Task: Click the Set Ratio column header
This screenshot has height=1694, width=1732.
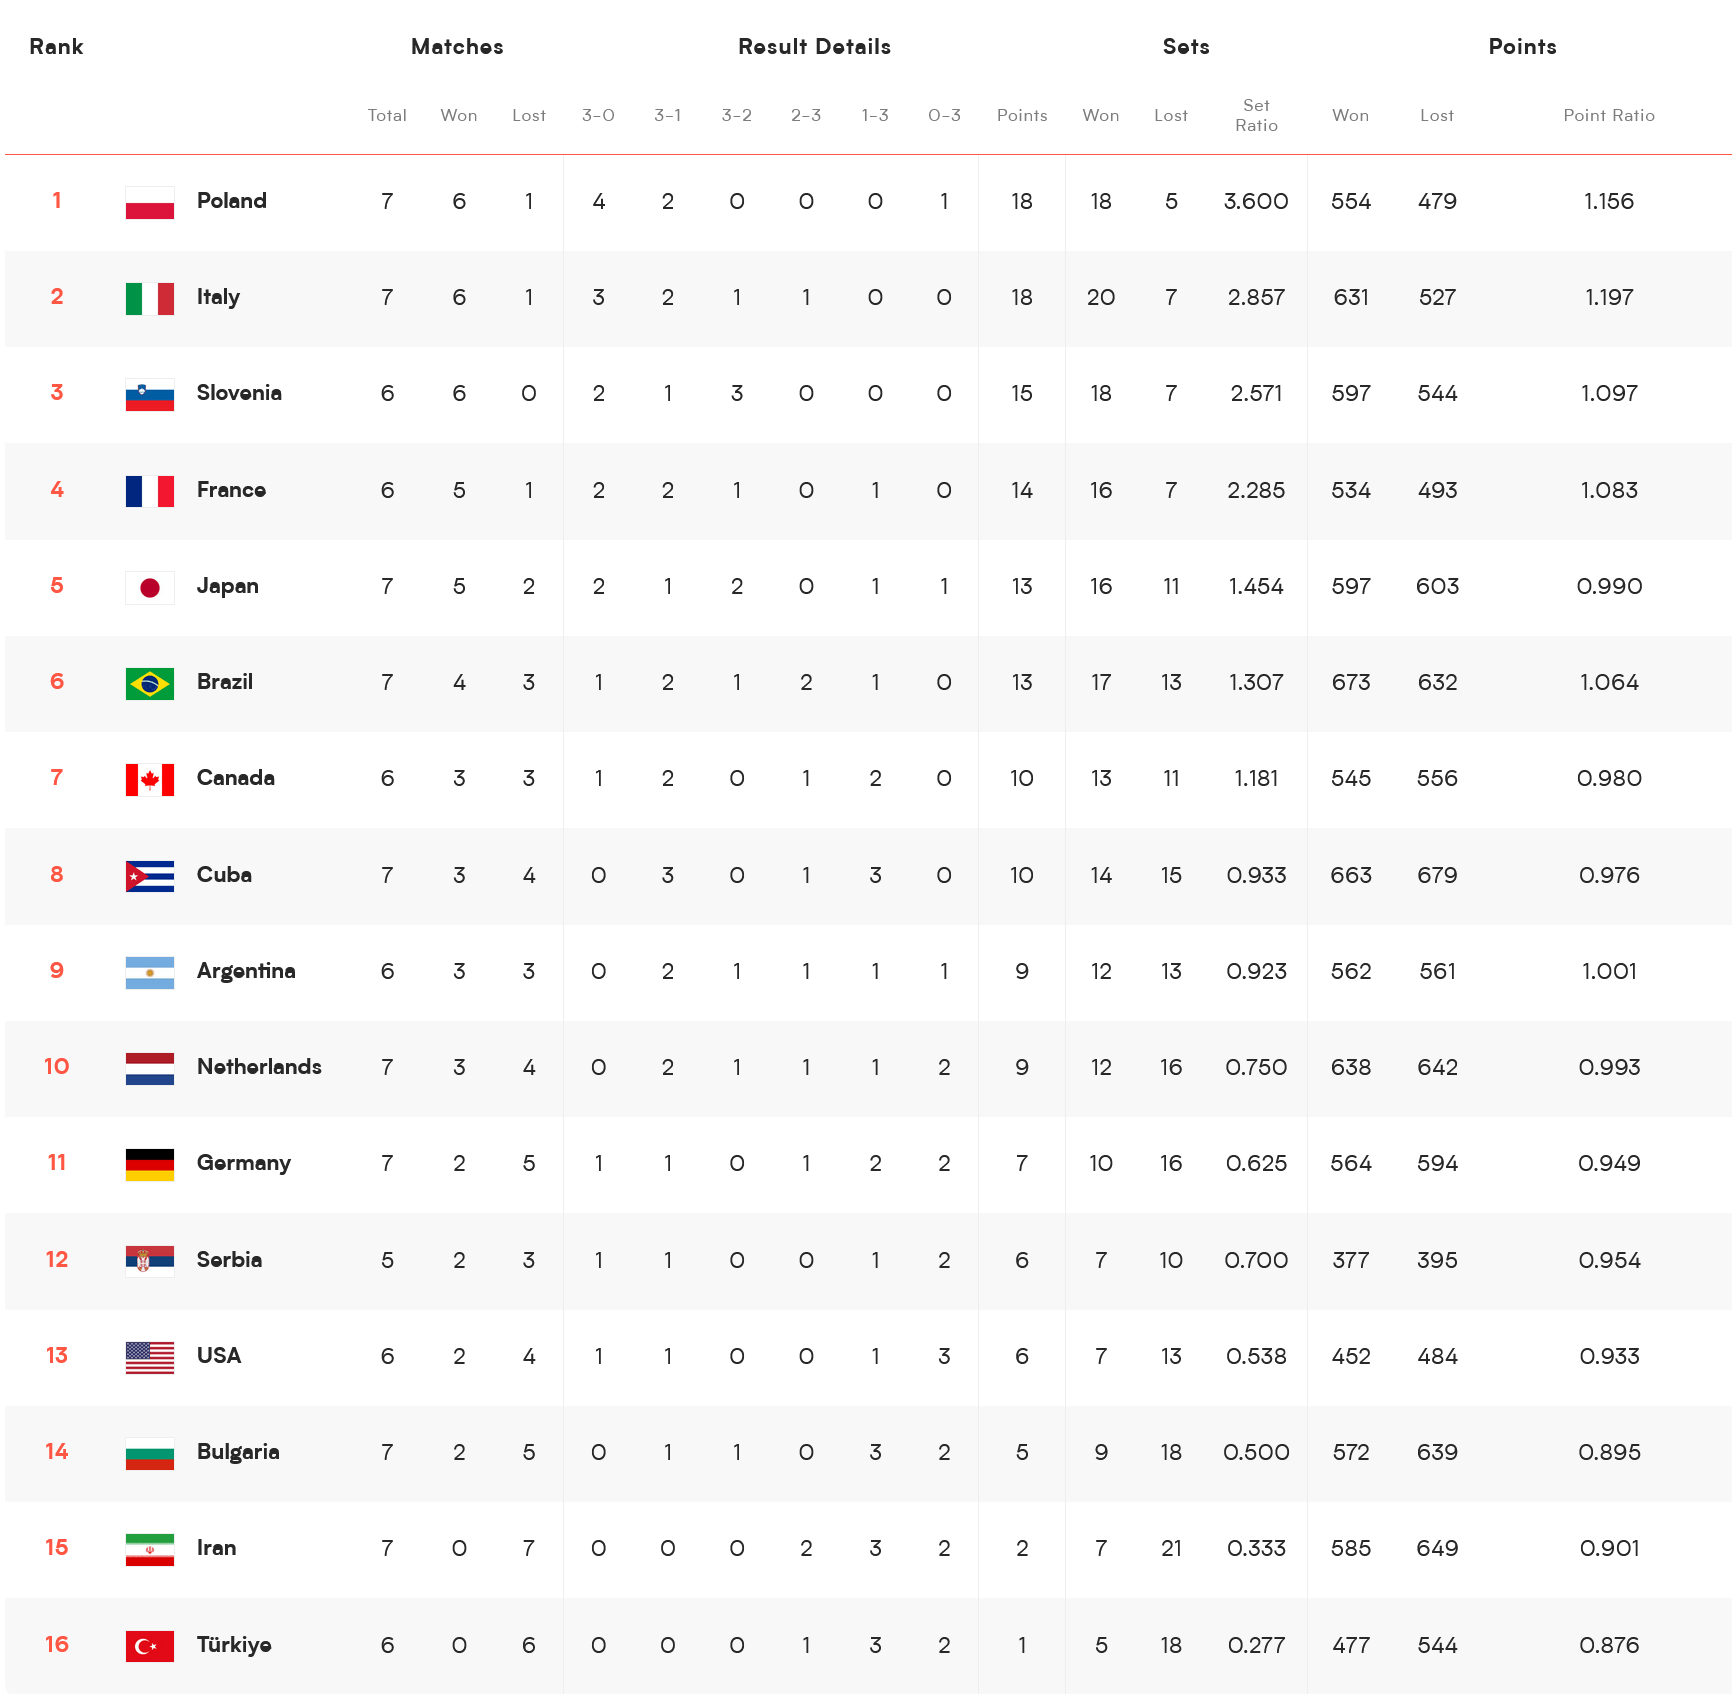Action: (1256, 115)
